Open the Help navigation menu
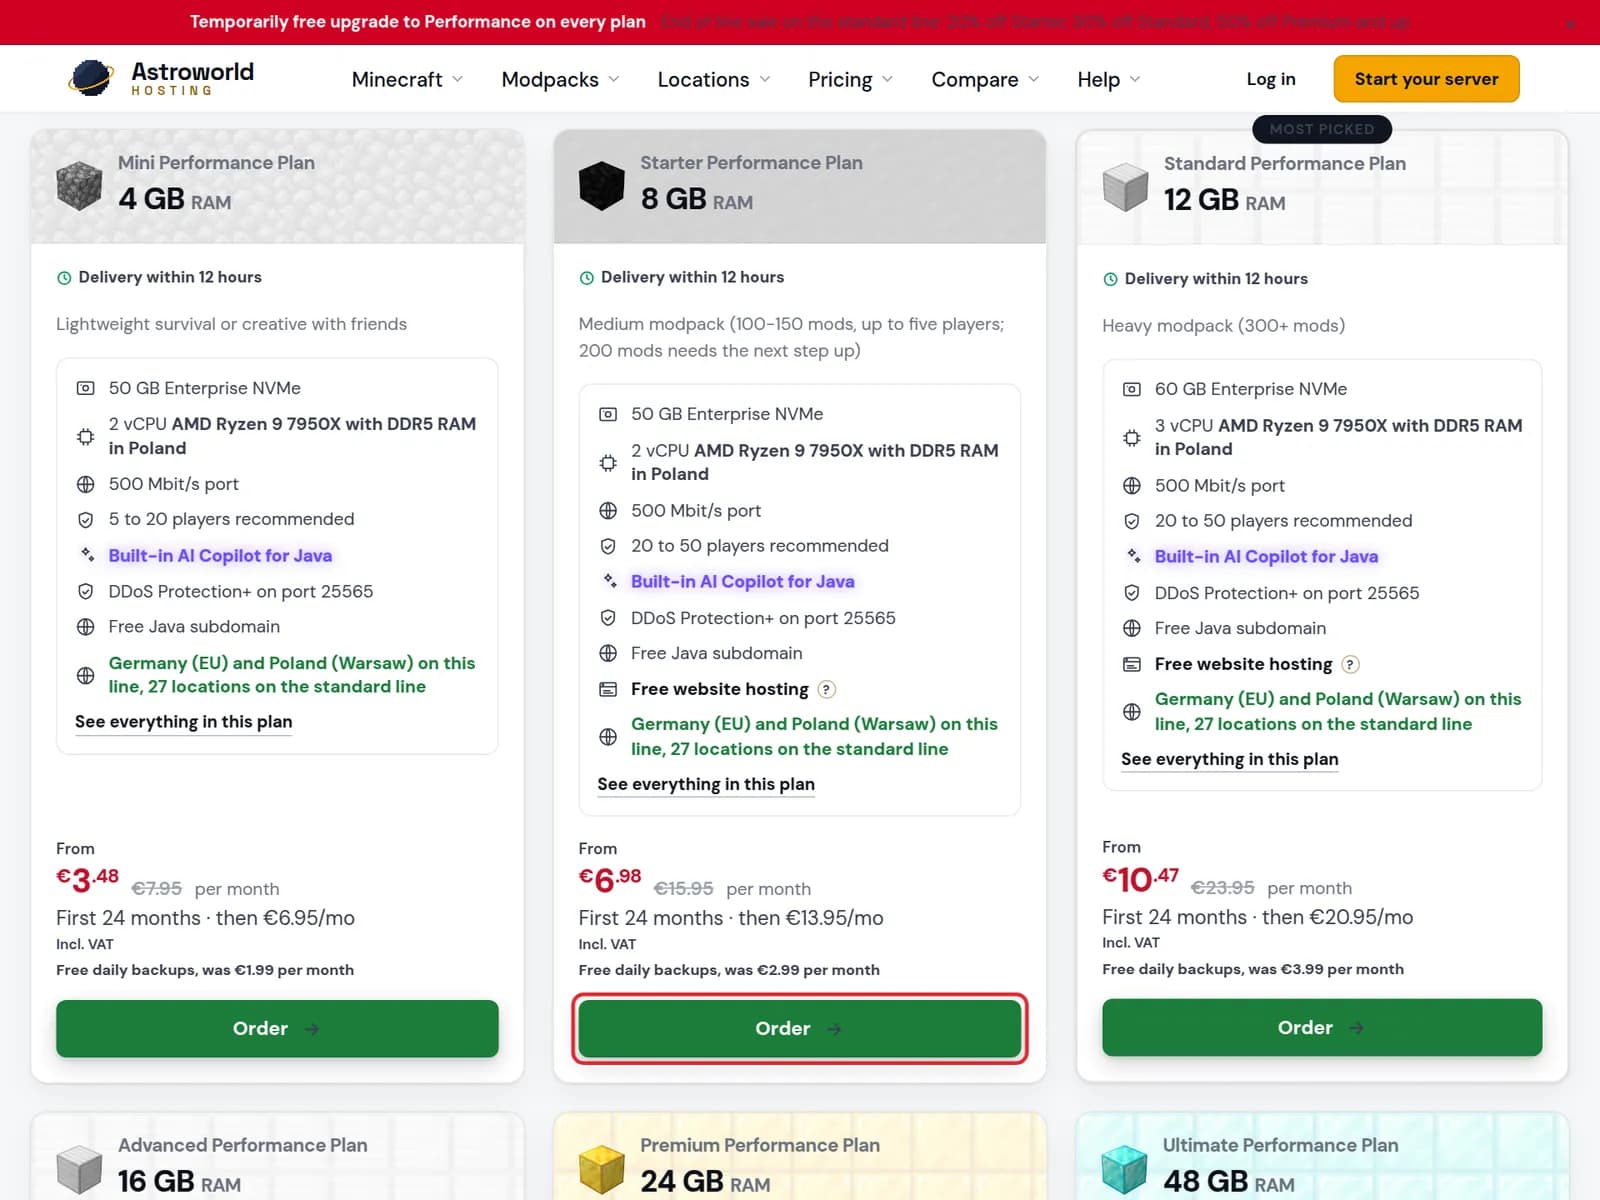This screenshot has height=1200, width=1600. tap(1108, 80)
